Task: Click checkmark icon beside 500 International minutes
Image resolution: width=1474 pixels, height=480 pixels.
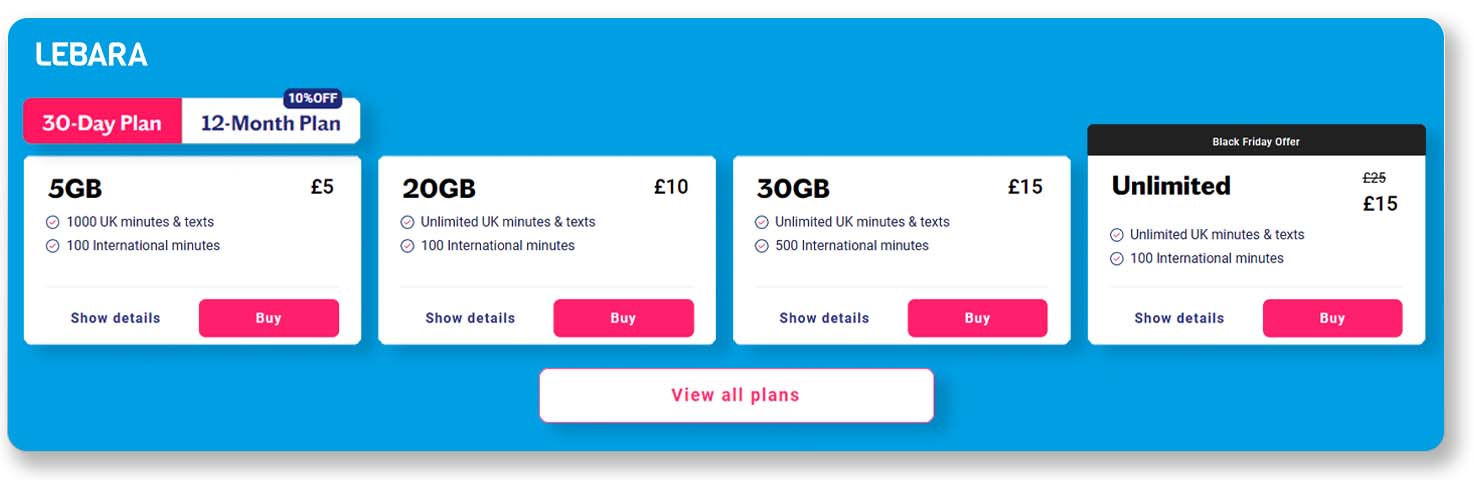Action: pyautogui.click(x=762, y=246)
